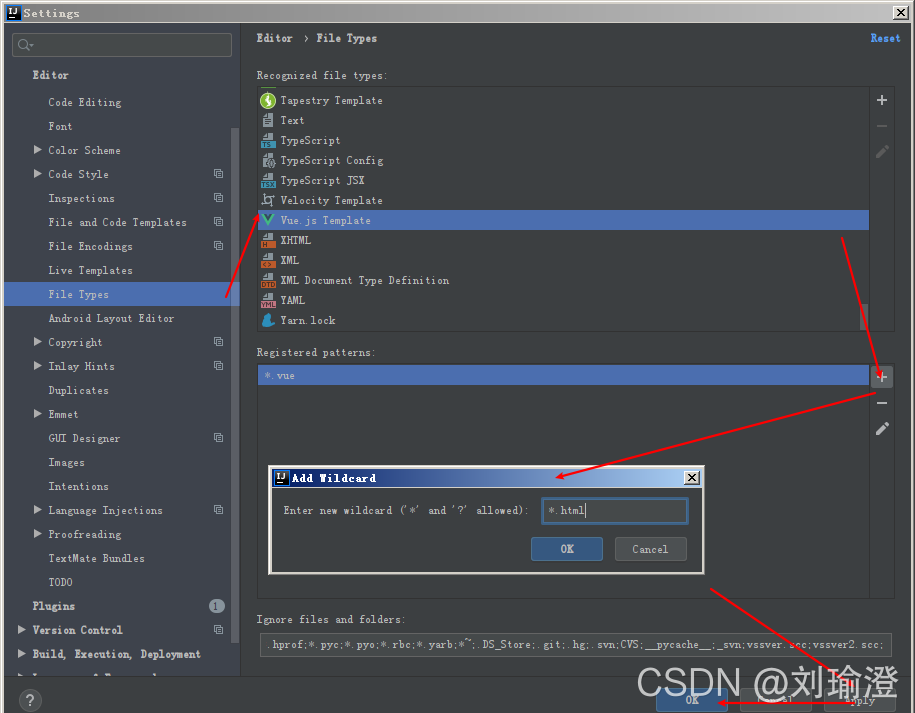Click the project-level icon beside File Encodings
Viewport: 915px width, 713px height.
pos(218,246)
